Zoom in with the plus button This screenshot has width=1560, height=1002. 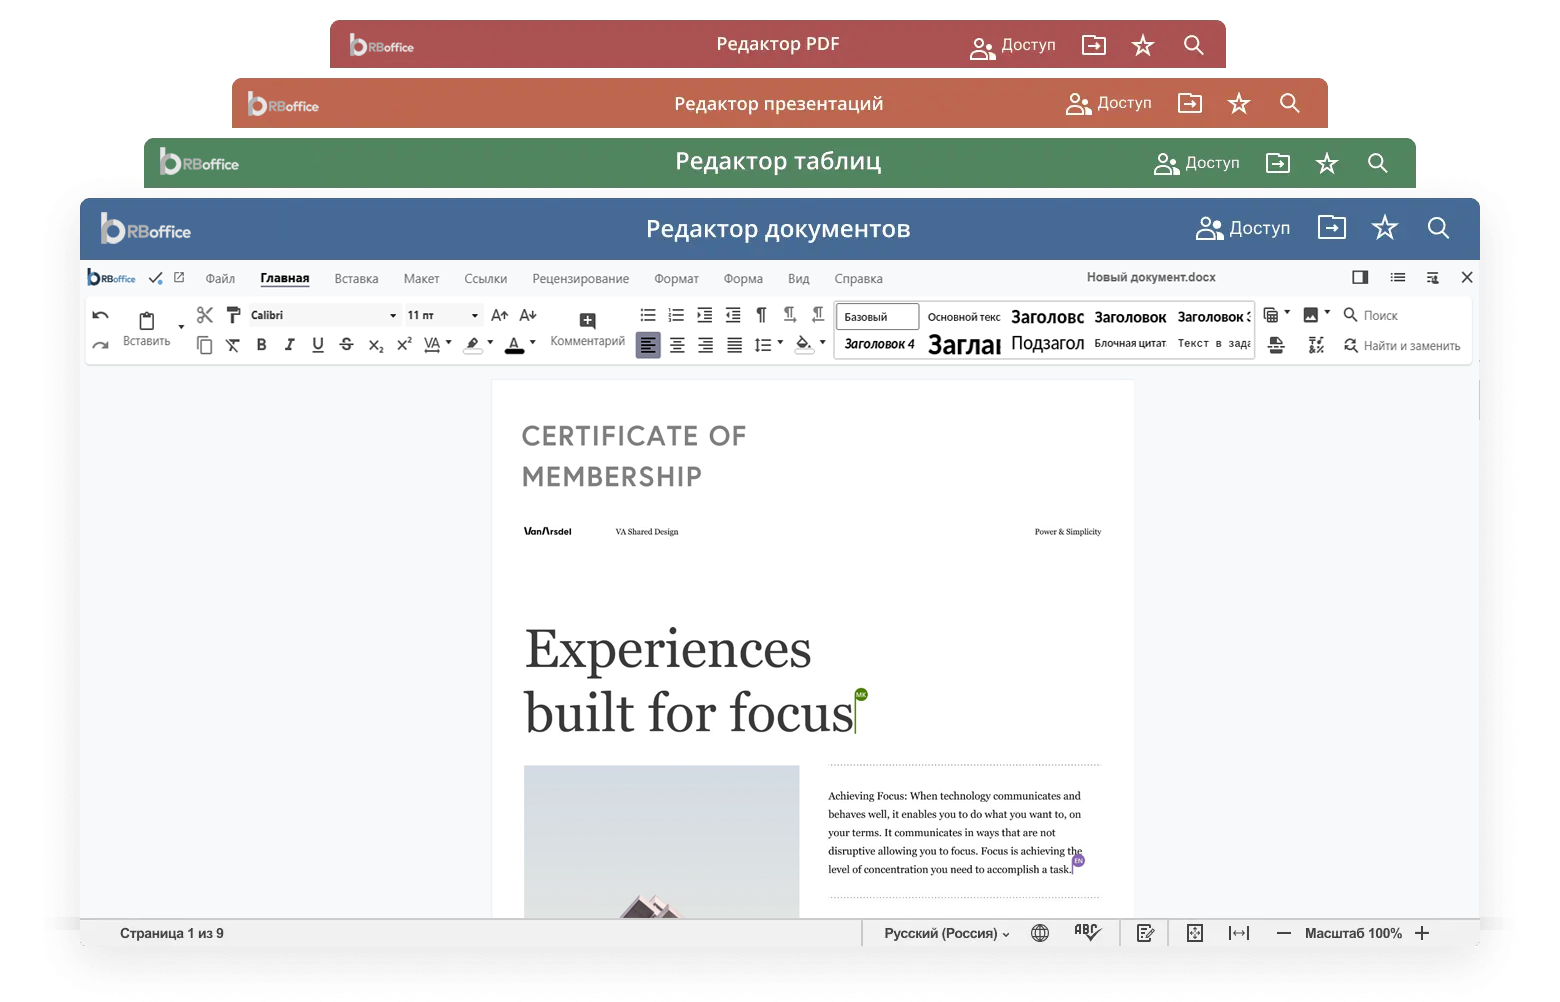[1422, 933]
